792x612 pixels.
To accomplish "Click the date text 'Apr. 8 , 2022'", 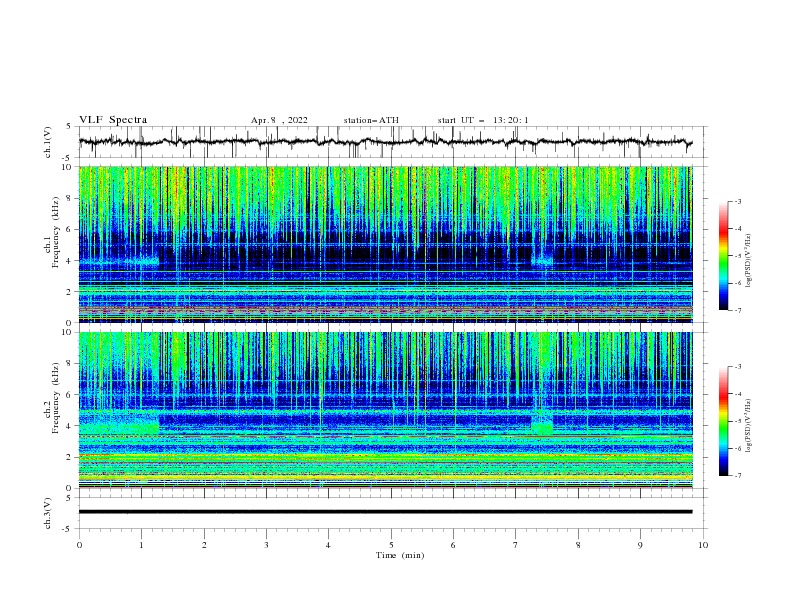I will 279,120.
